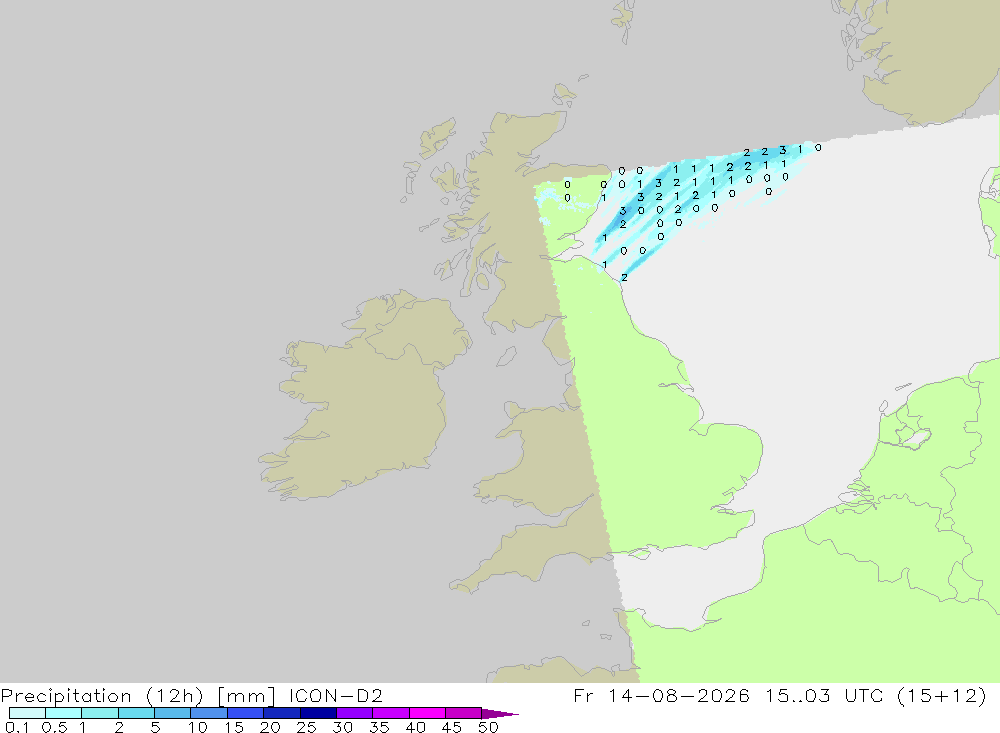This screenshot has width=1000, height=733.
Task: Choose the 25–30 mm navy legend swatch
Action: coord(318,713)
